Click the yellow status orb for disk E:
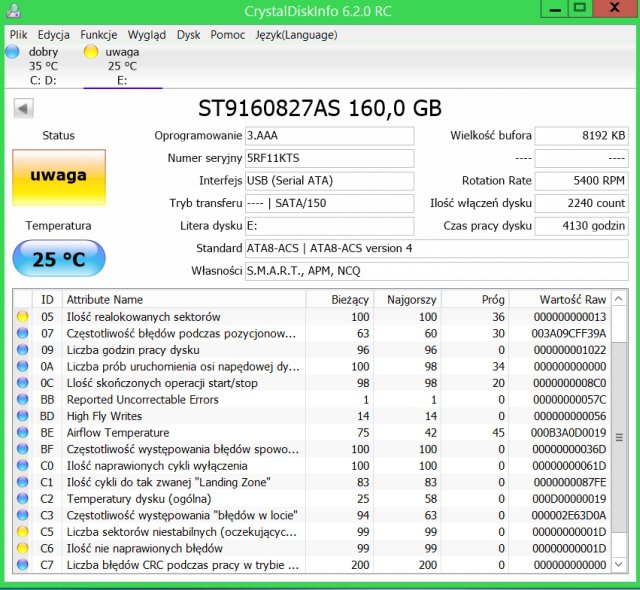 [x=91, y=52]
